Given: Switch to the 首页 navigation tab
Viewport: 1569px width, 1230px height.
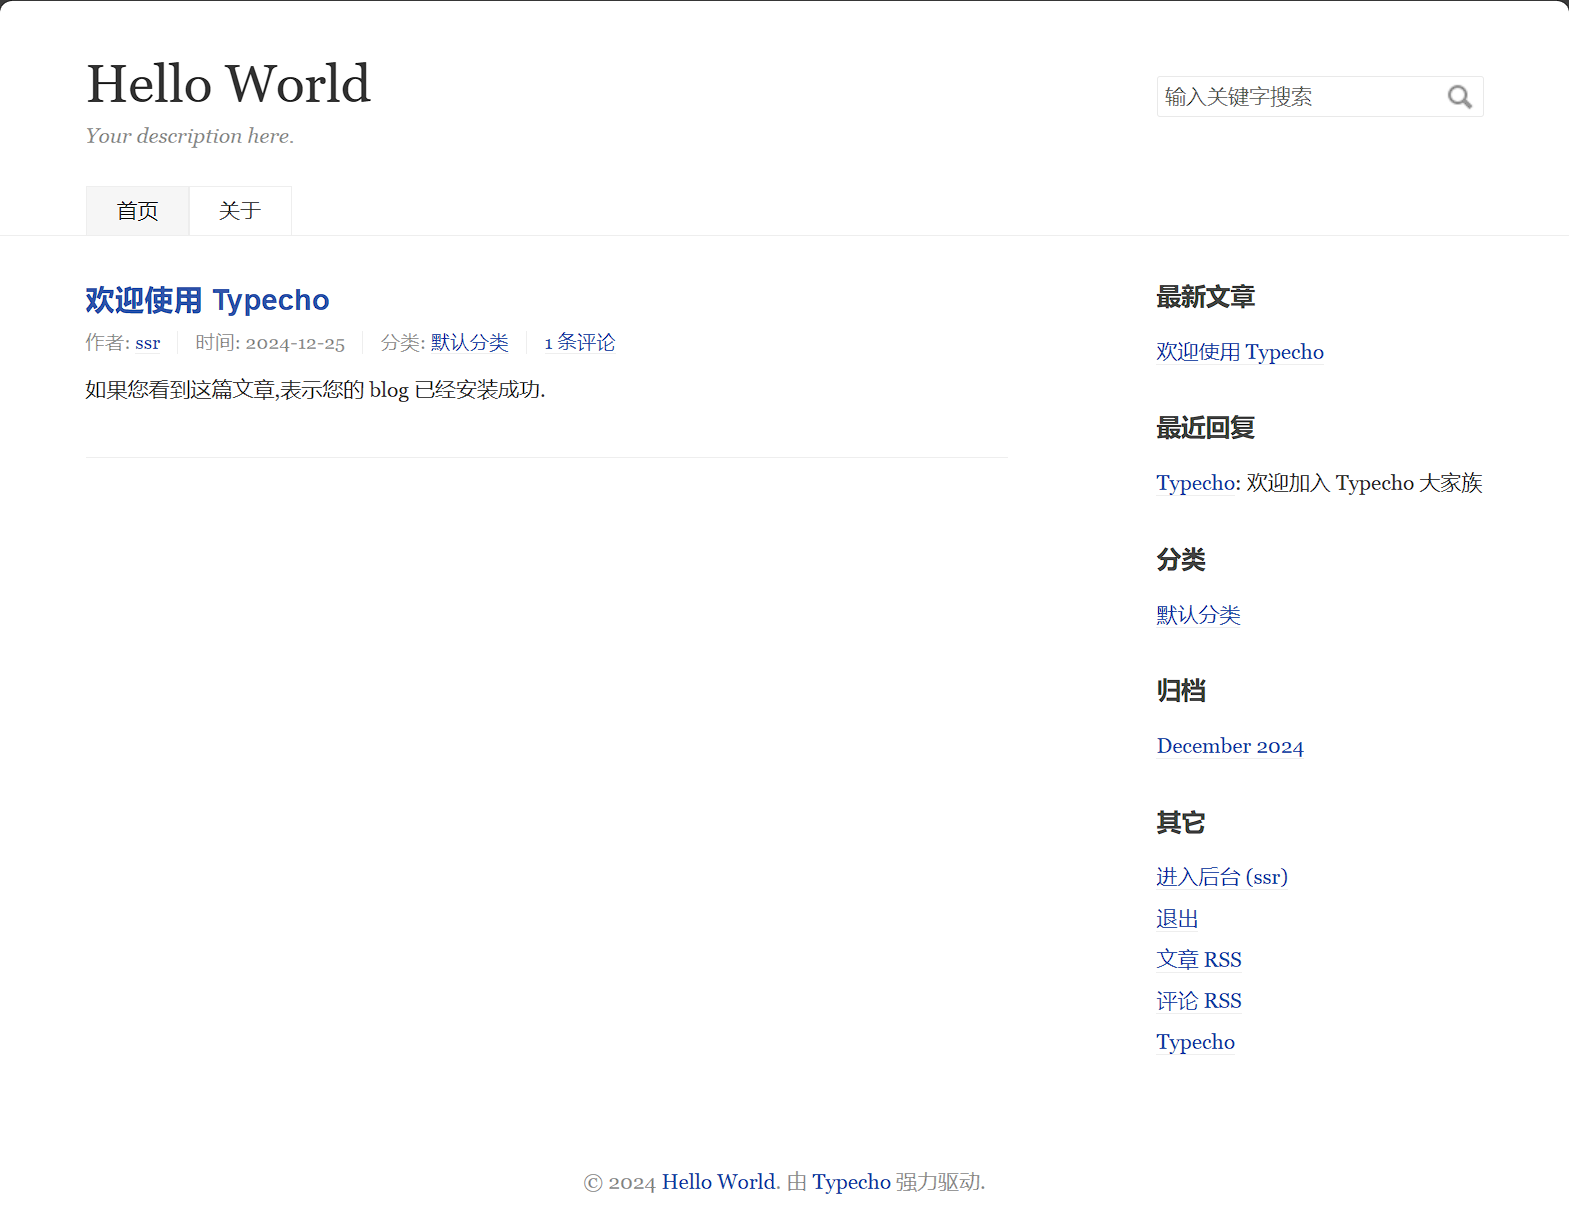Looking at the screenshot, I should (x=137, y=211).
